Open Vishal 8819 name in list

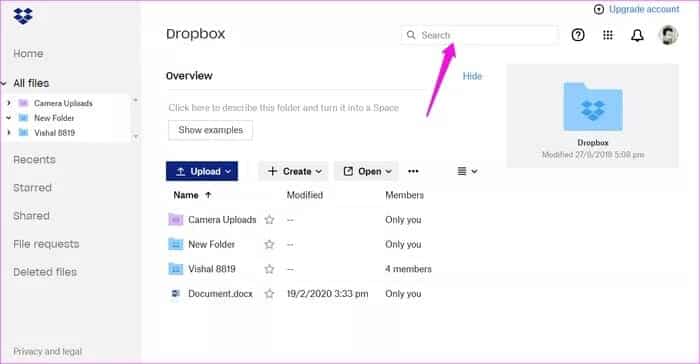[212, 269]
